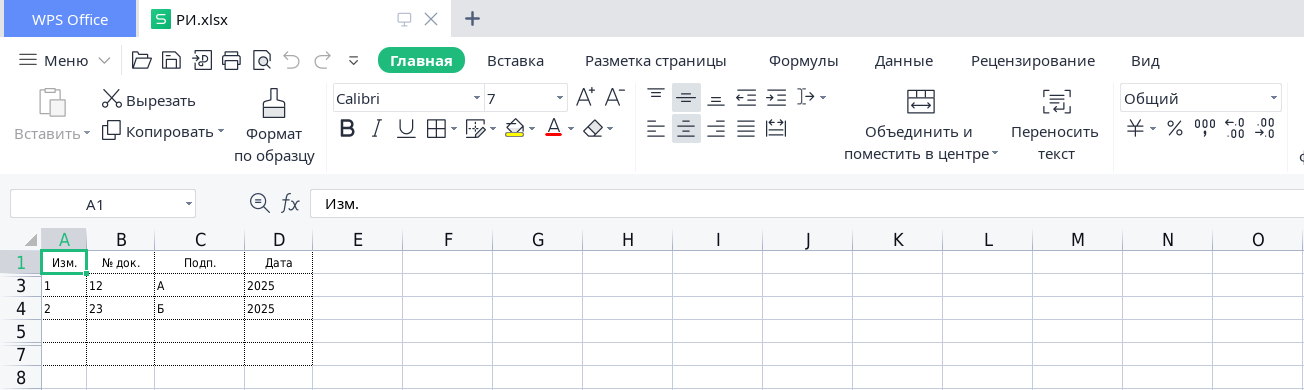Toggle italic formatting
The image size is (1304, 390).
377,128
